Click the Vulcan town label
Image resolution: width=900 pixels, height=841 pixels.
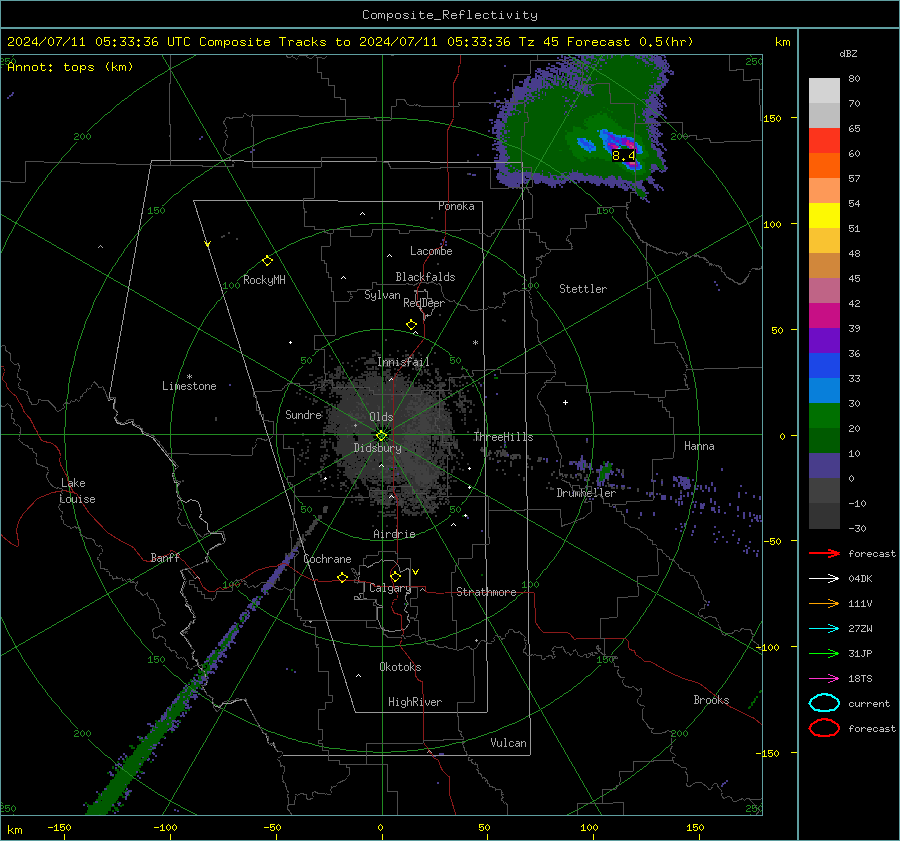click(x=509, y=743)
